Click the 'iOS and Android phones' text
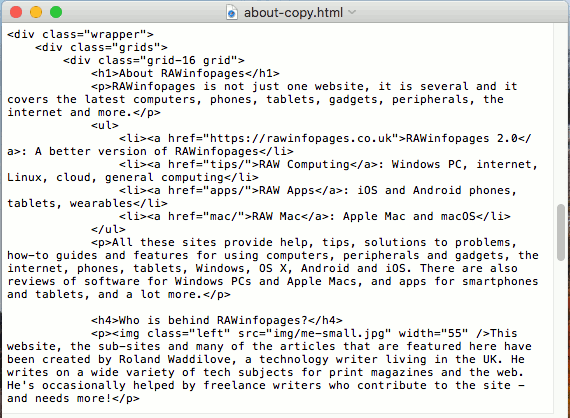This screenshot has width=570, height=418. pyautogui.click(x=434, y=190)
